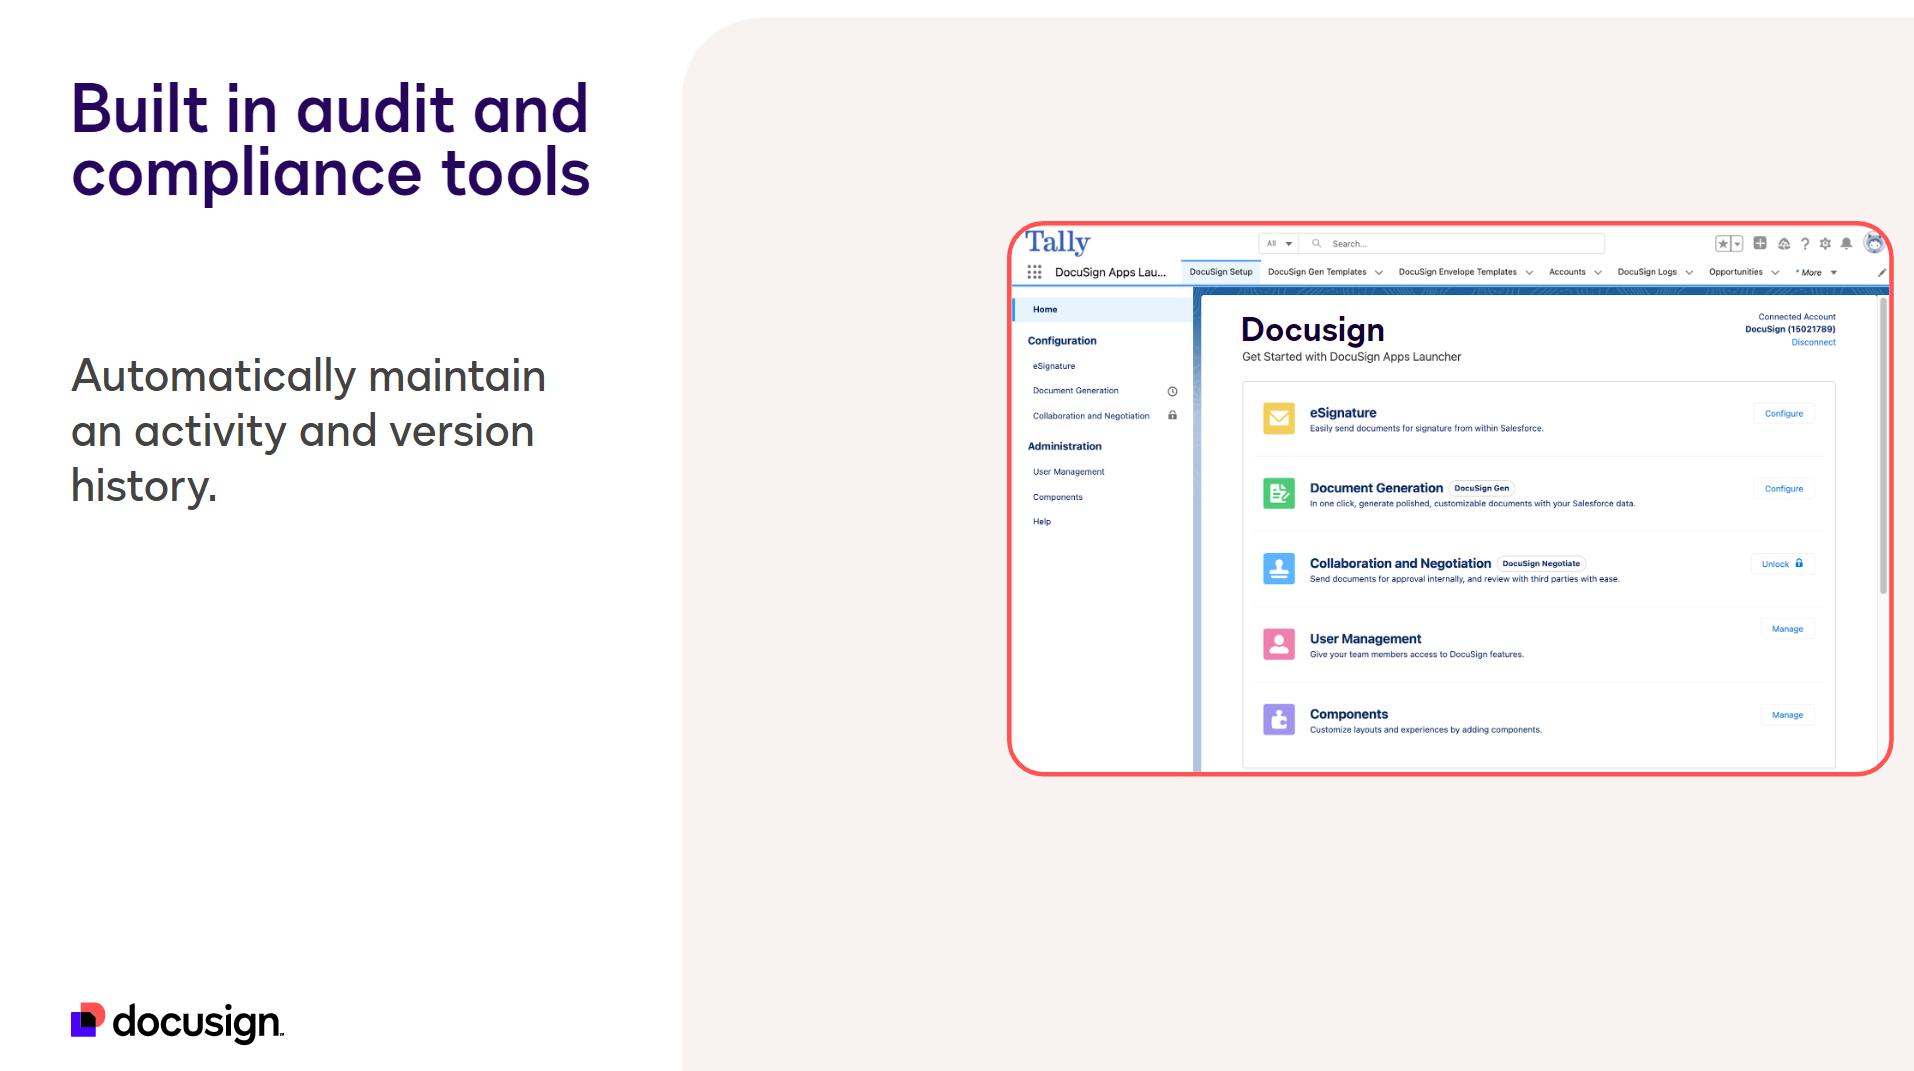Click the DocuSign (15021789) account name
The width and height of the screenshot is (1914, 1071).
click(x=1790, y=329)
